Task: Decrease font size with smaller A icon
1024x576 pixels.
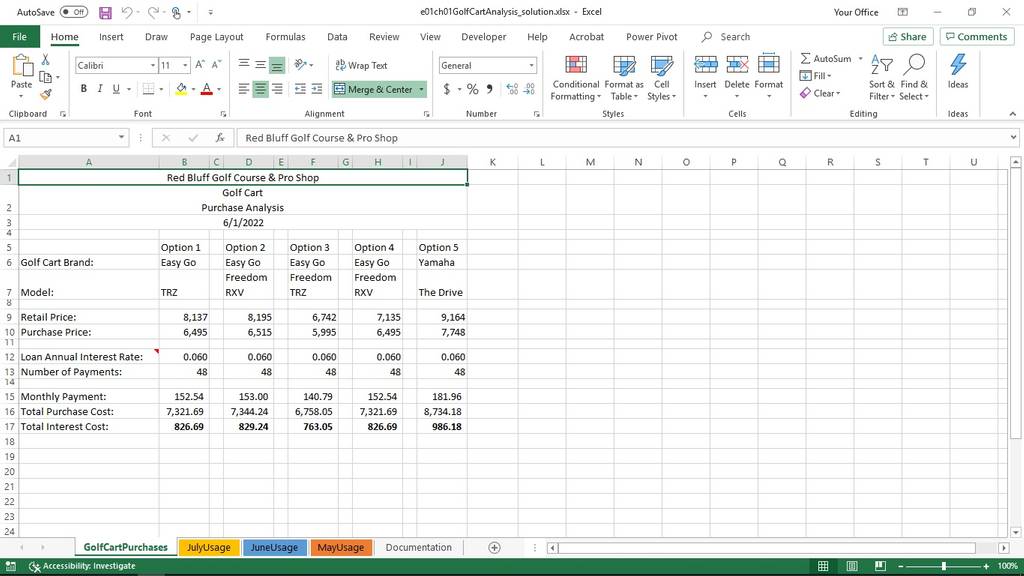Action: pyautogui.click(x=216, y=65)
